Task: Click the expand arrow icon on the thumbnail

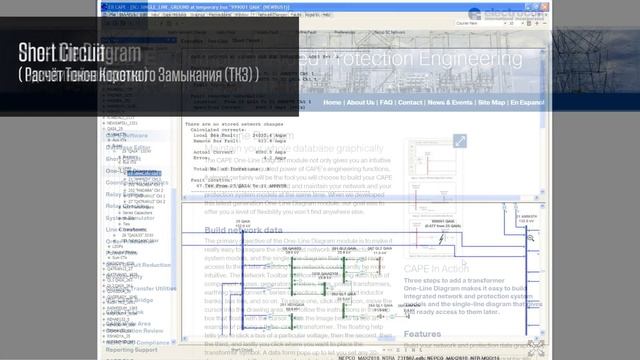Action: [x=460, y=141]
